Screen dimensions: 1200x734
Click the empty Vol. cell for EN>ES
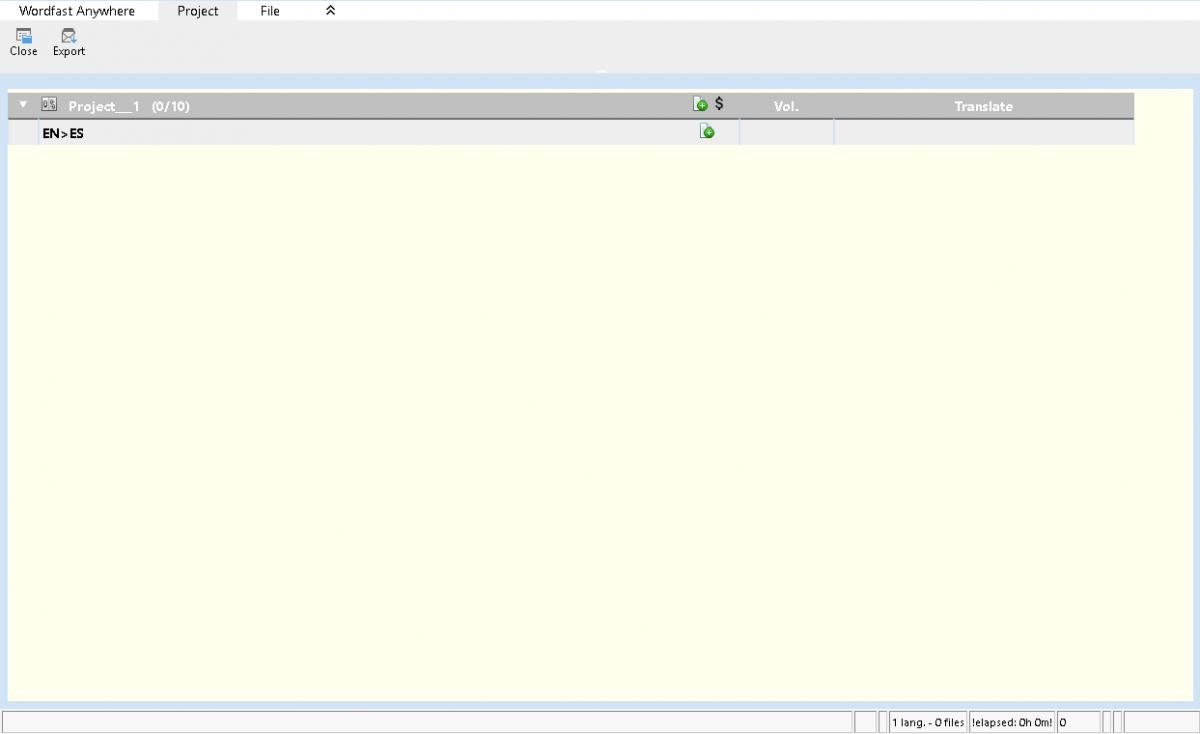(786, 133)
